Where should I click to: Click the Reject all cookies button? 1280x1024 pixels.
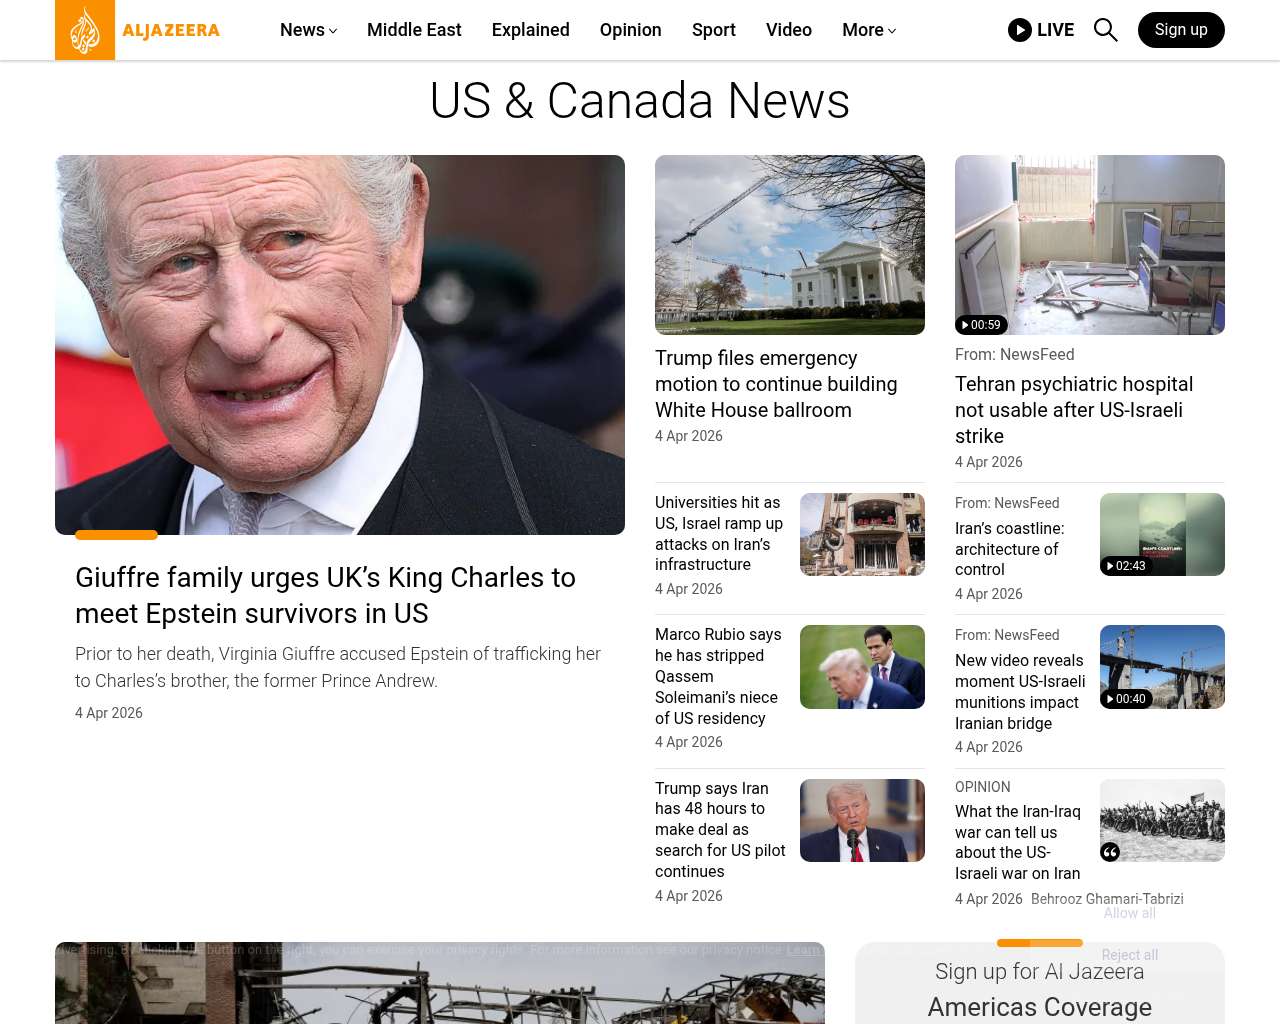click(1130, 955)
